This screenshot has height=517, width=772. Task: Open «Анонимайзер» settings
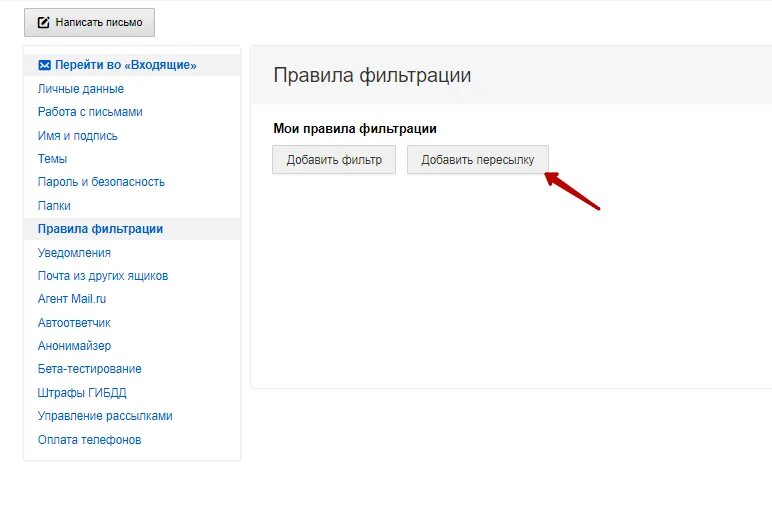click(x=74, y=346)
